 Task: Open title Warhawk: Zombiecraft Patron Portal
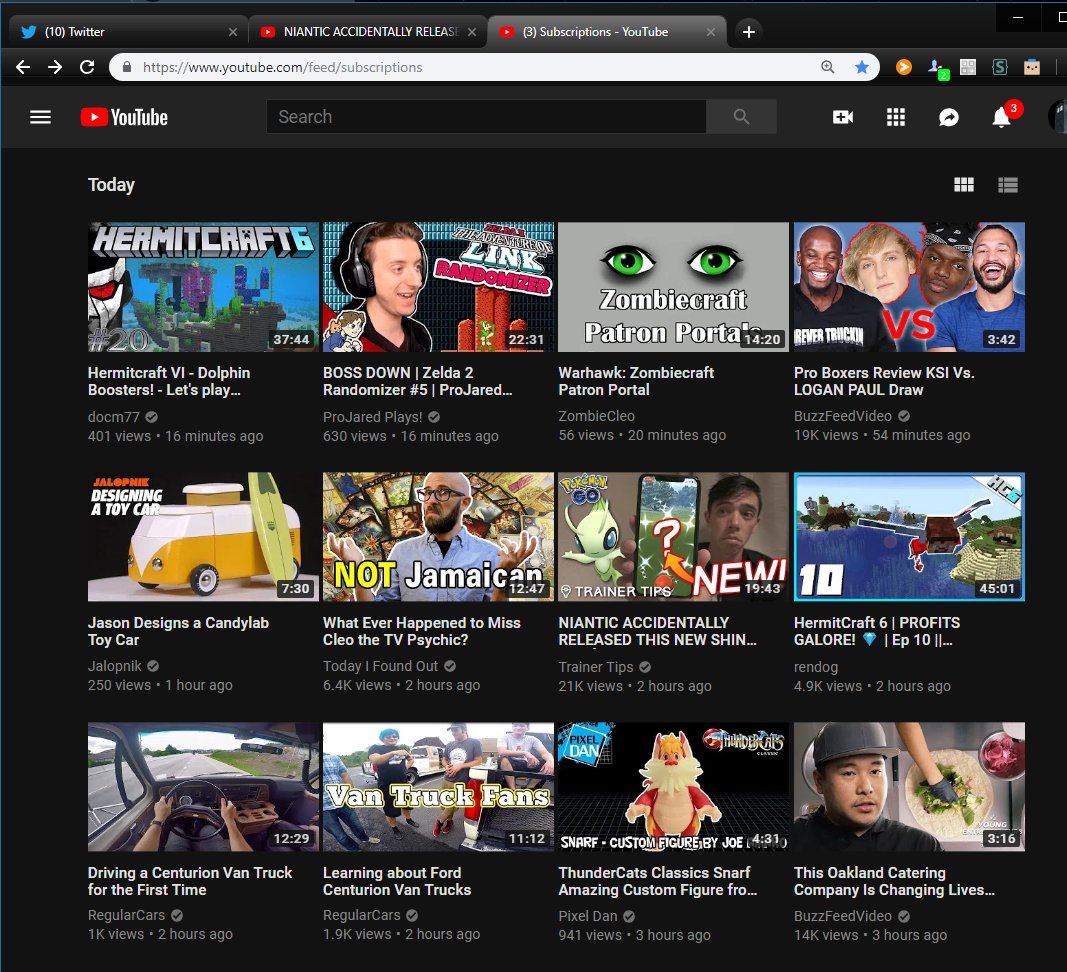[x=636, y=381]
